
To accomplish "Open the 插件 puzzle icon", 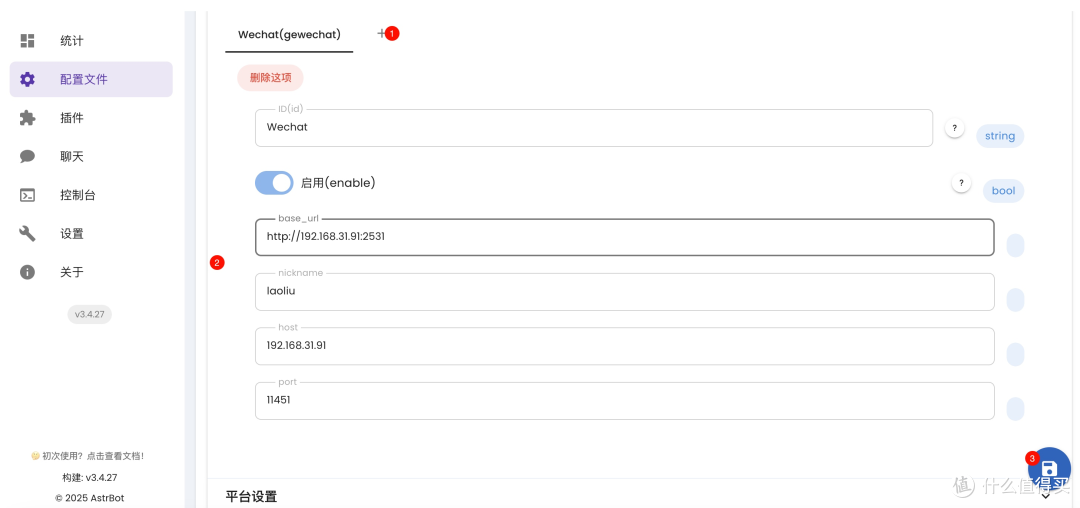I will [x=28, y=118].
